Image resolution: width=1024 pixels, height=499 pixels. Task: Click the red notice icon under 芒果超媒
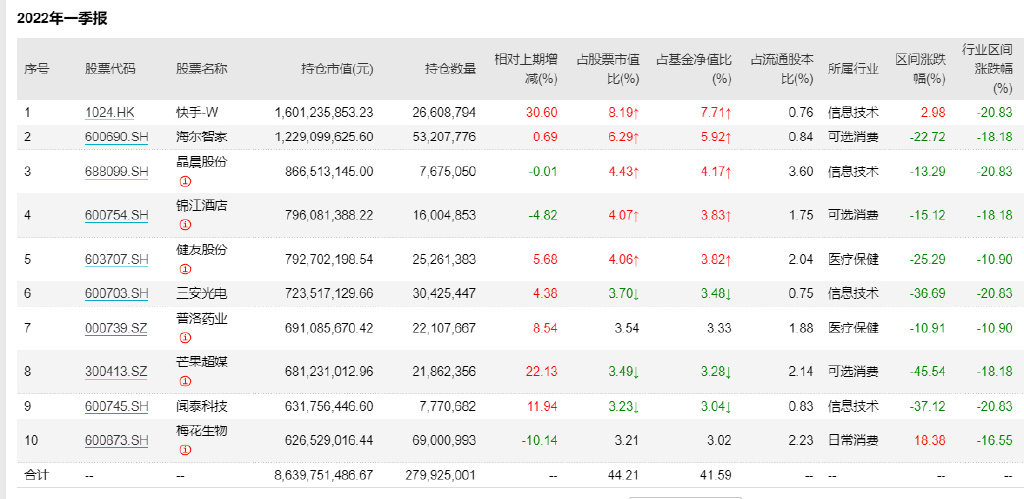pos(184,381)
